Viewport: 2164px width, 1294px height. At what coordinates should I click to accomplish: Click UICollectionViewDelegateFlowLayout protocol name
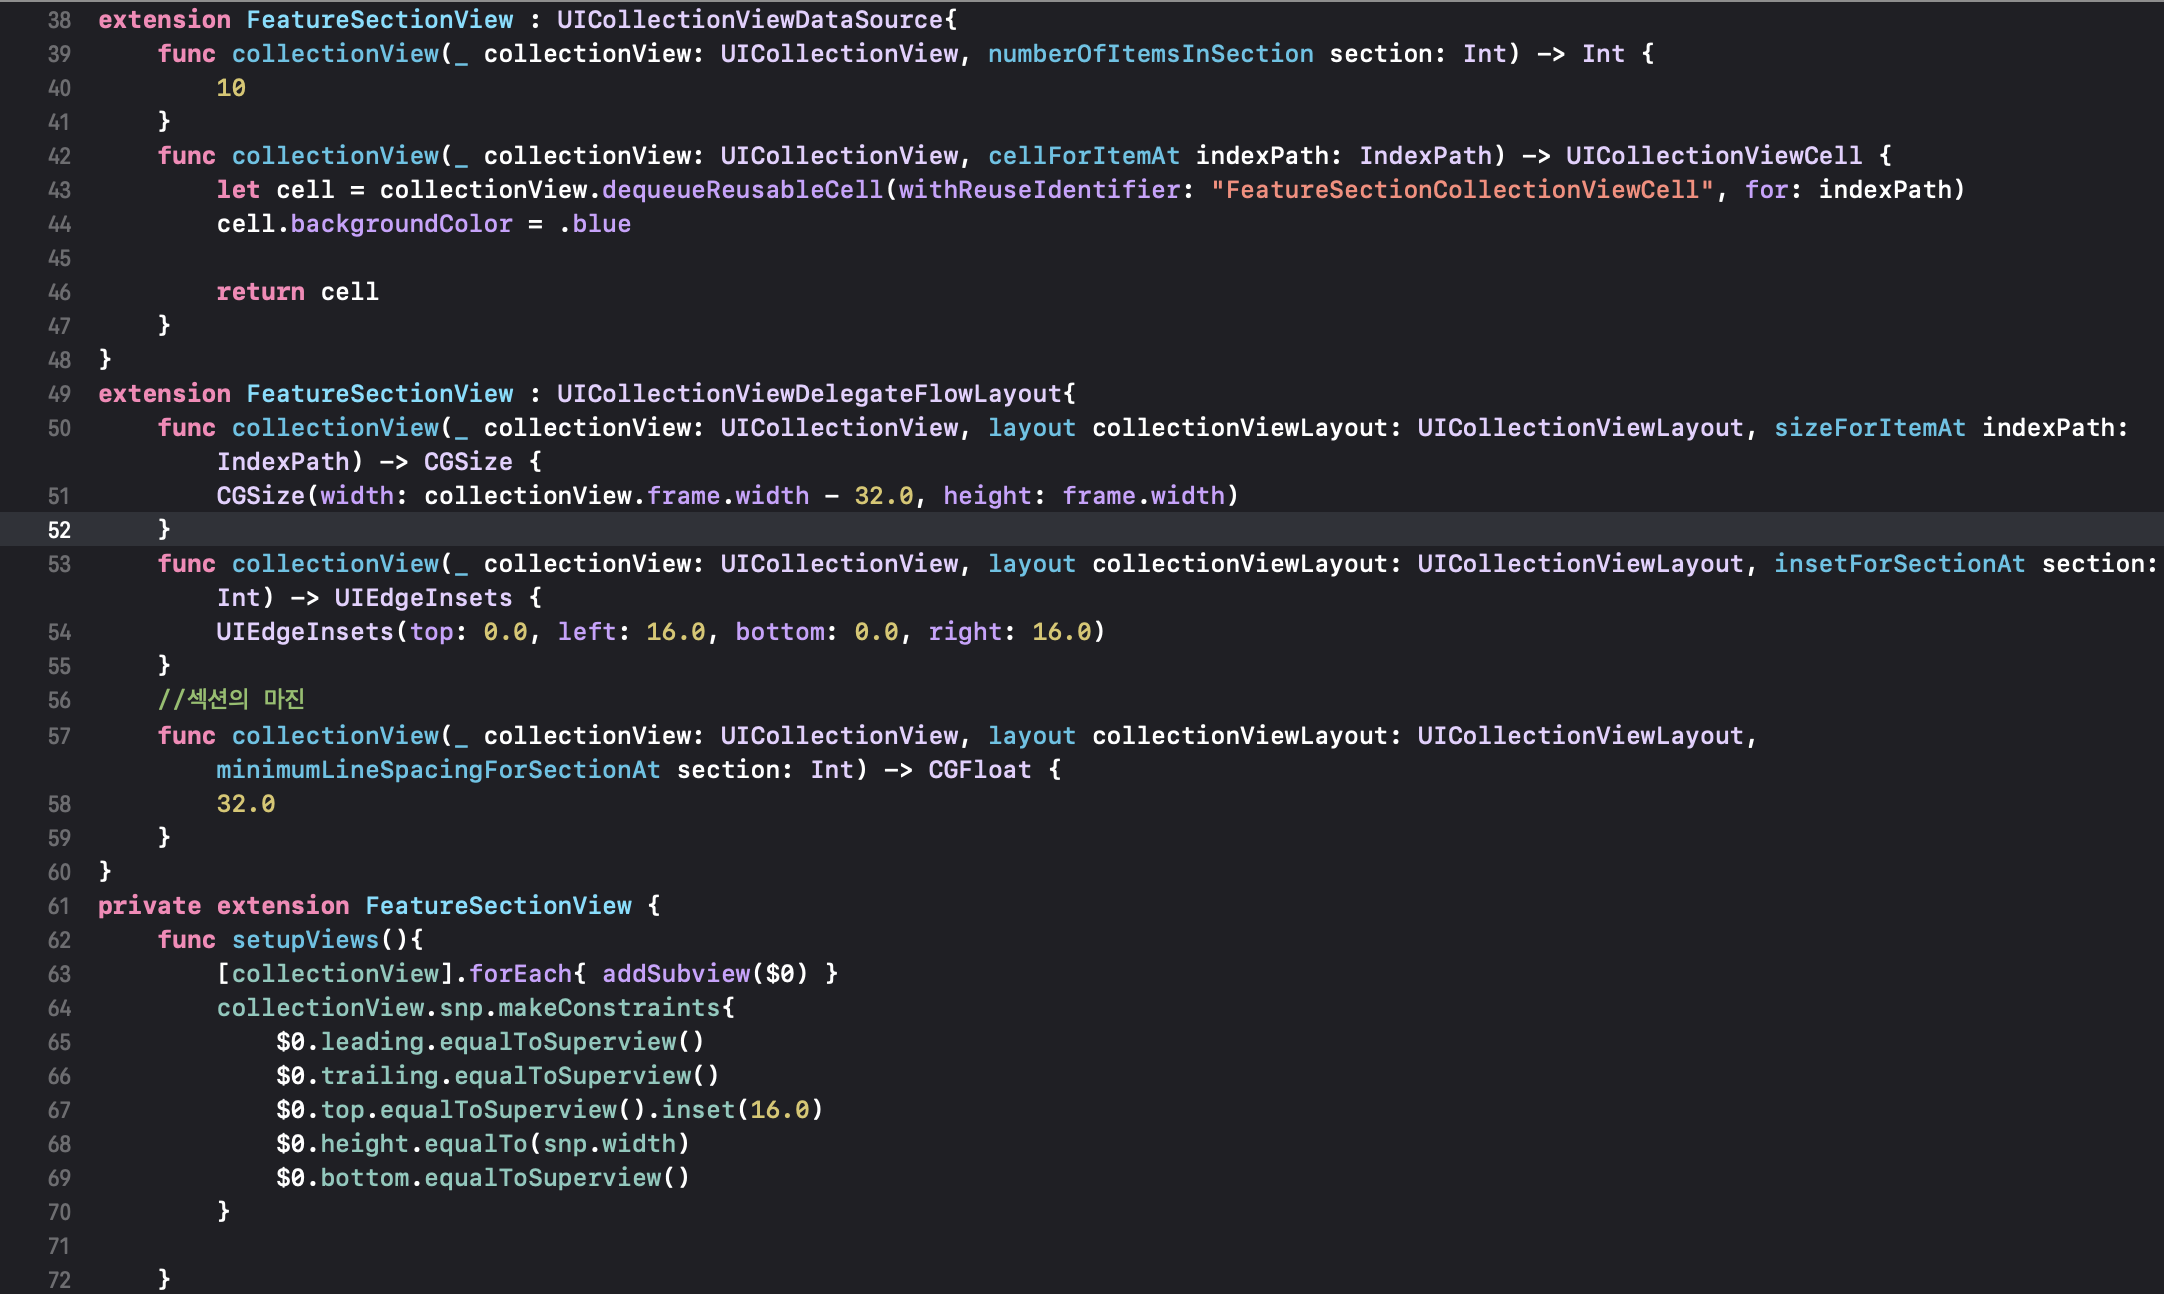point(809,394)
